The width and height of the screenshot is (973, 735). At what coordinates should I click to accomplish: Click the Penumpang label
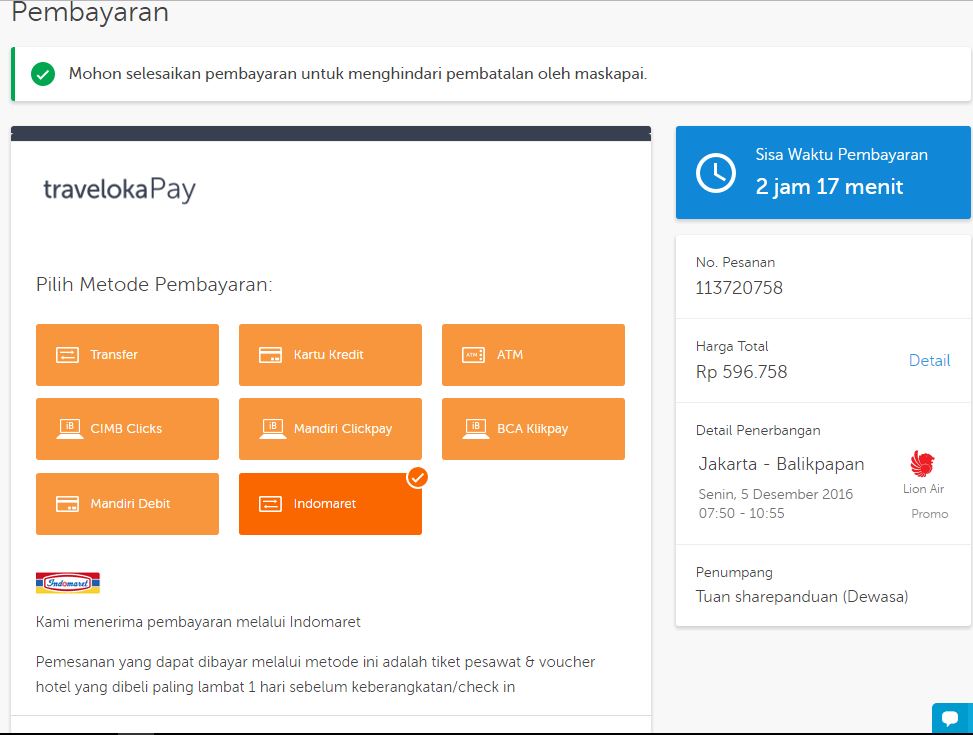734,572
